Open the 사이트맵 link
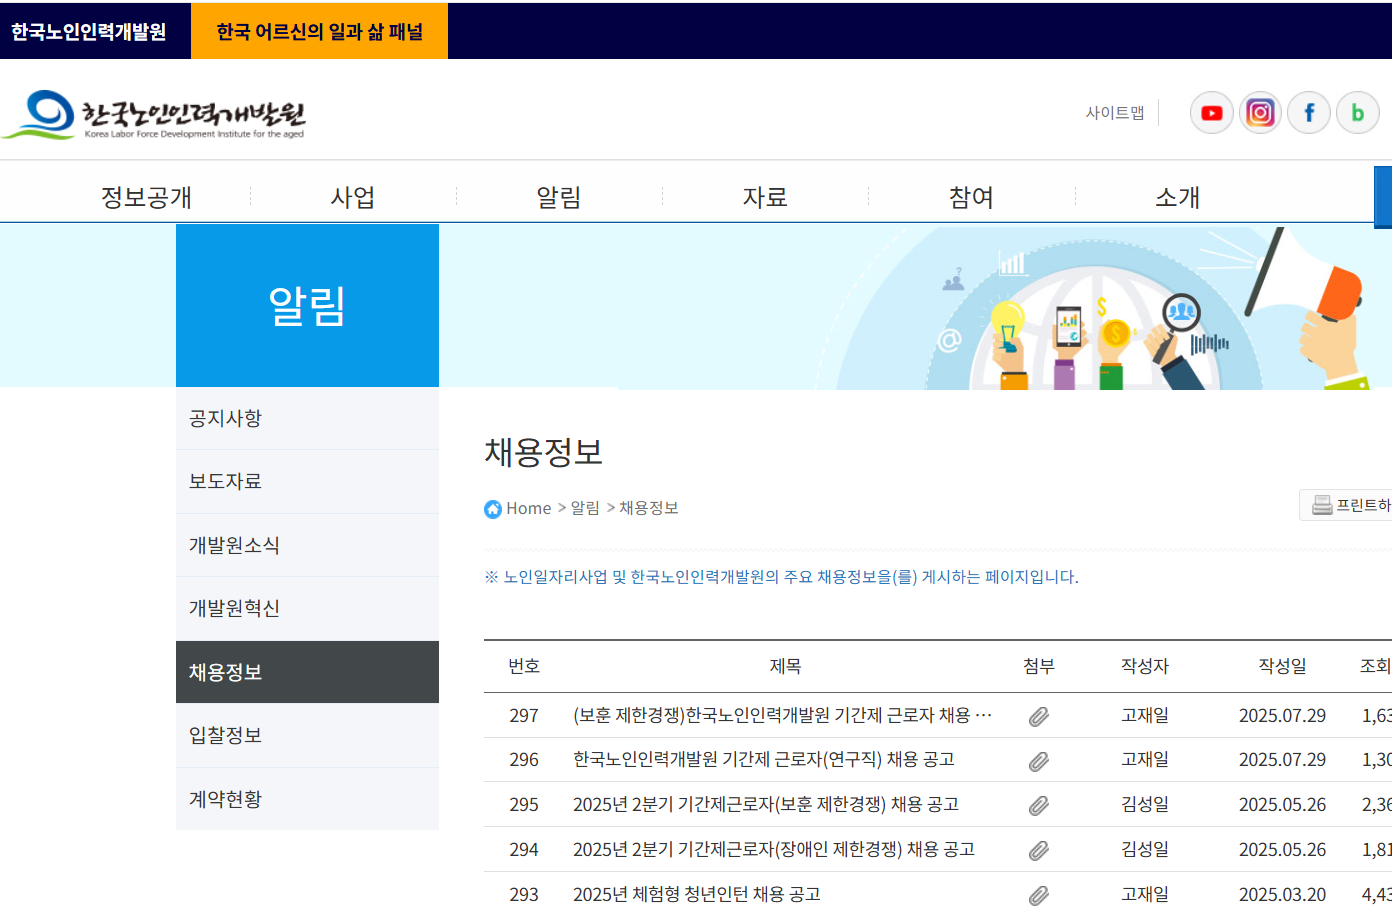Screen dimensions: 1392x916 pyautogui.click(x=1115, y=112)
